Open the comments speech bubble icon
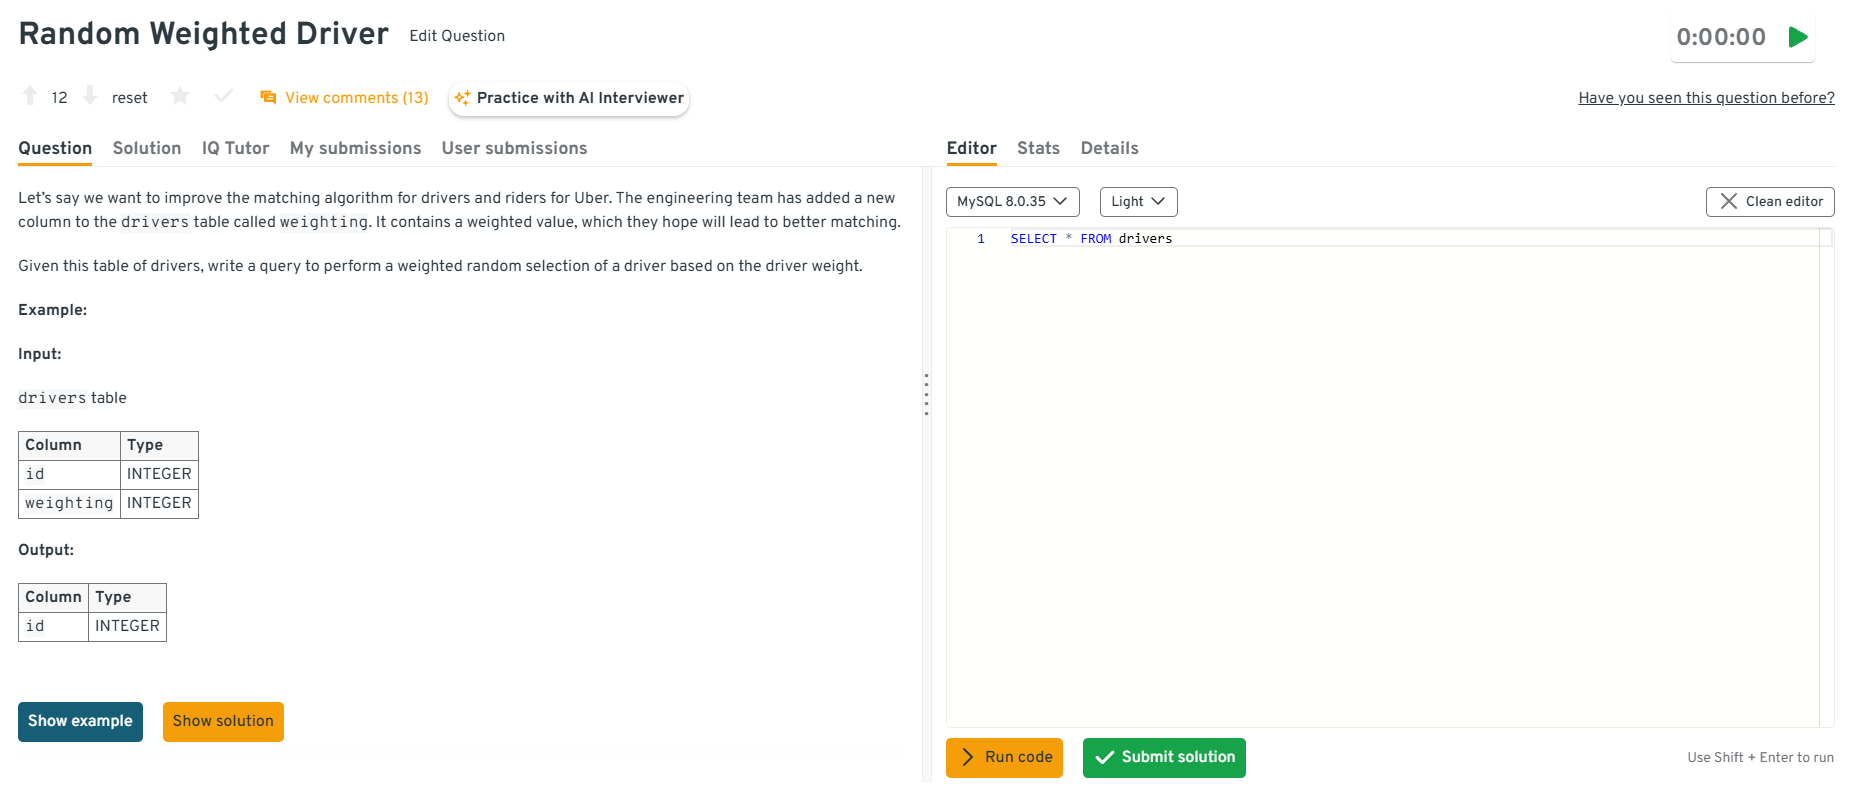1858x793 pixels. click(268, 98)
